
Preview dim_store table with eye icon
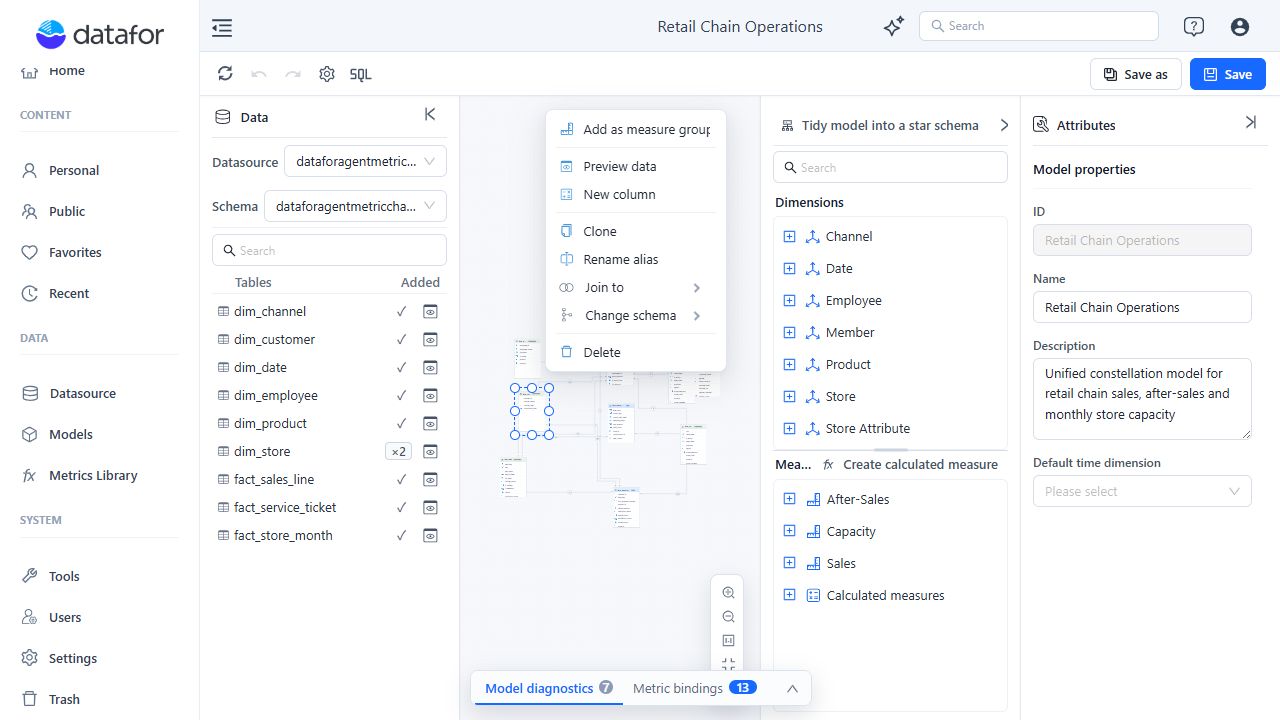point(430,451)
